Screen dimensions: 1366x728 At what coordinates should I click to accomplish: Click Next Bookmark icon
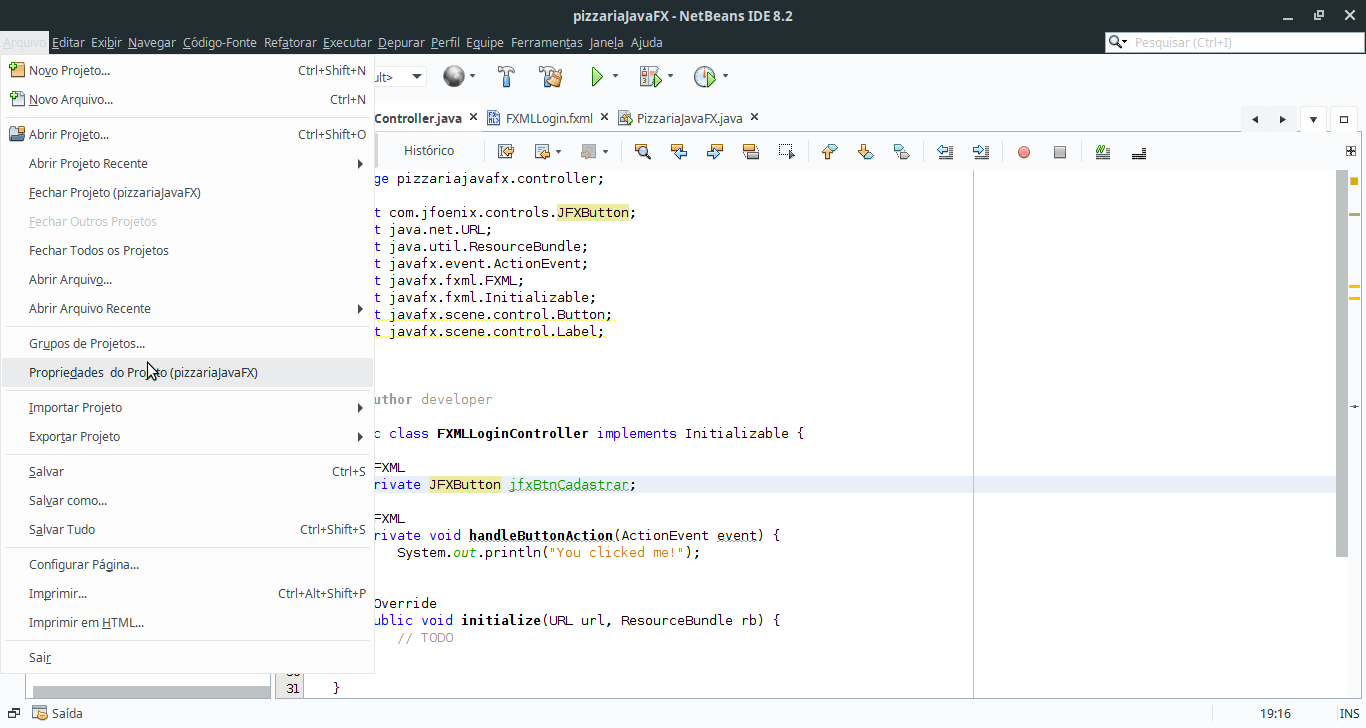click(865, 152)
